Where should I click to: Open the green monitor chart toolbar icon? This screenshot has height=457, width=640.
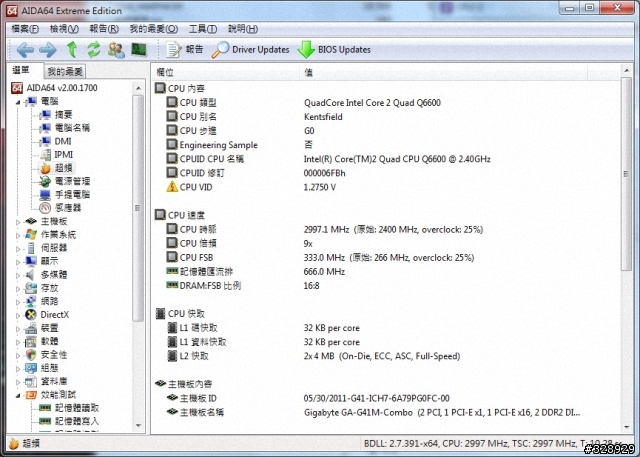click(139, 50)
